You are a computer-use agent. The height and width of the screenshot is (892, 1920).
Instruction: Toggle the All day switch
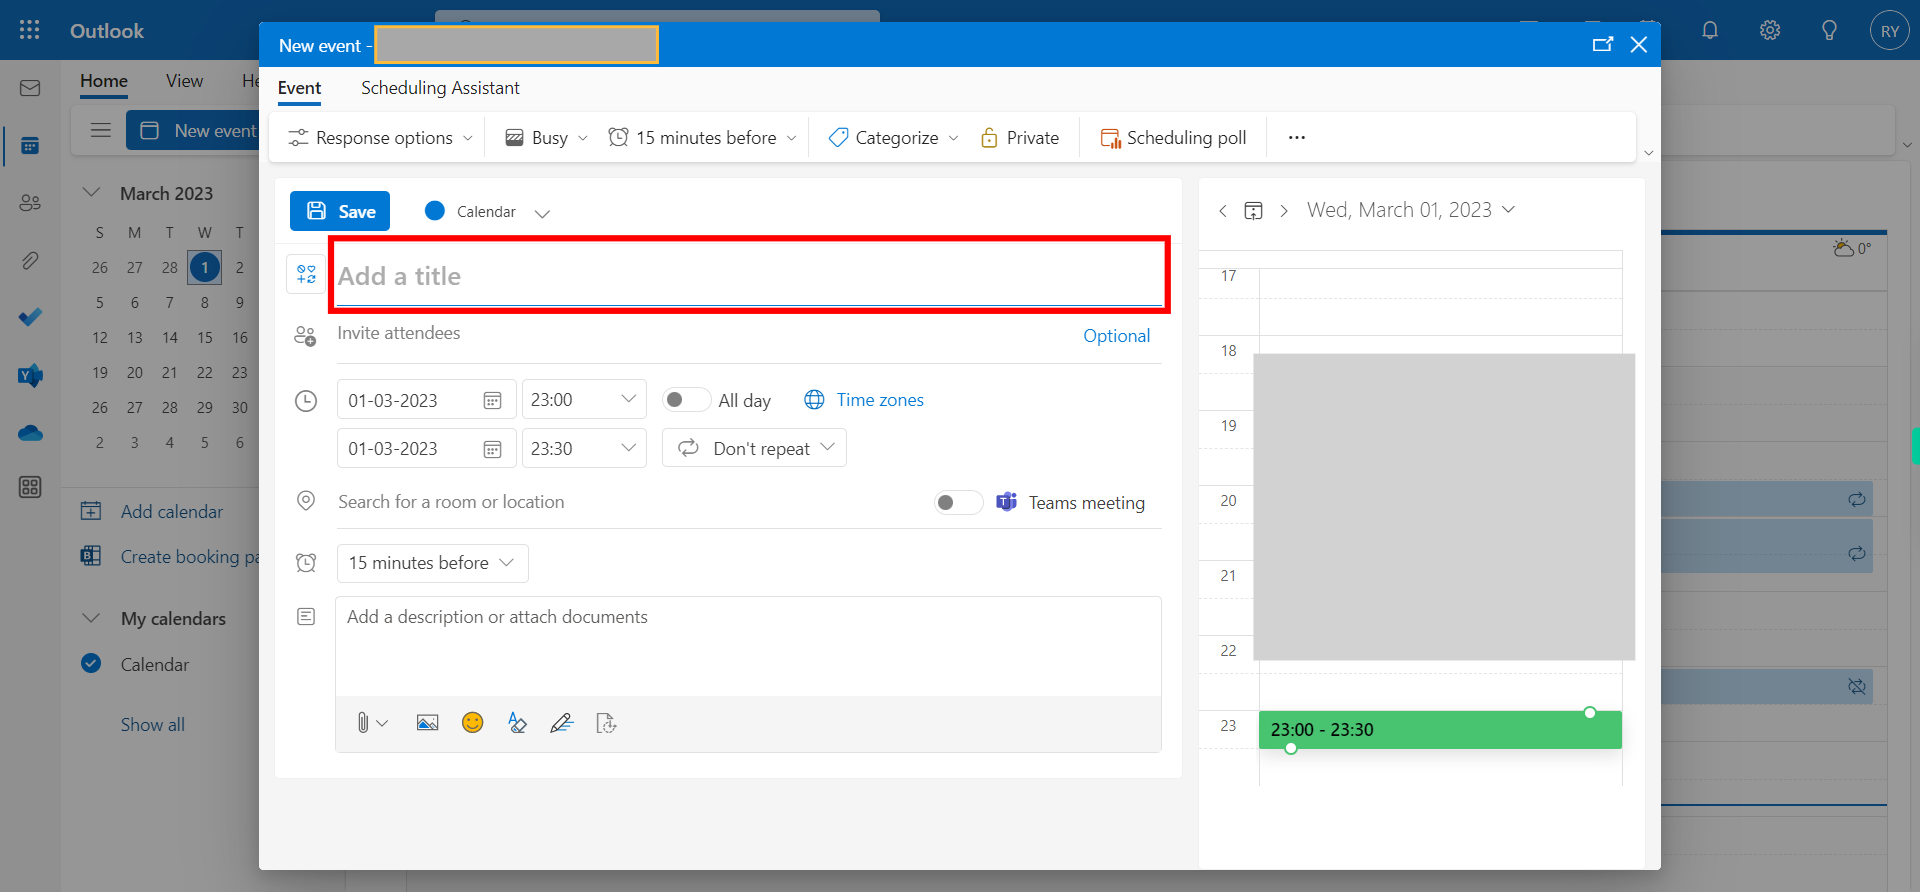click(x=685, y=400)
